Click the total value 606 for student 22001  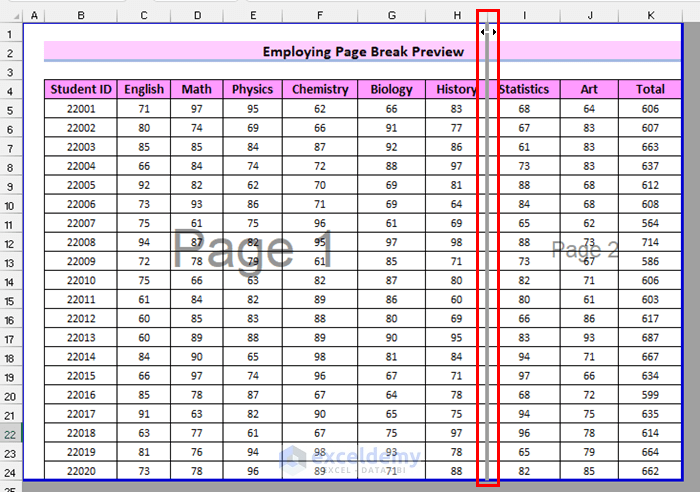tap(650, 108)
